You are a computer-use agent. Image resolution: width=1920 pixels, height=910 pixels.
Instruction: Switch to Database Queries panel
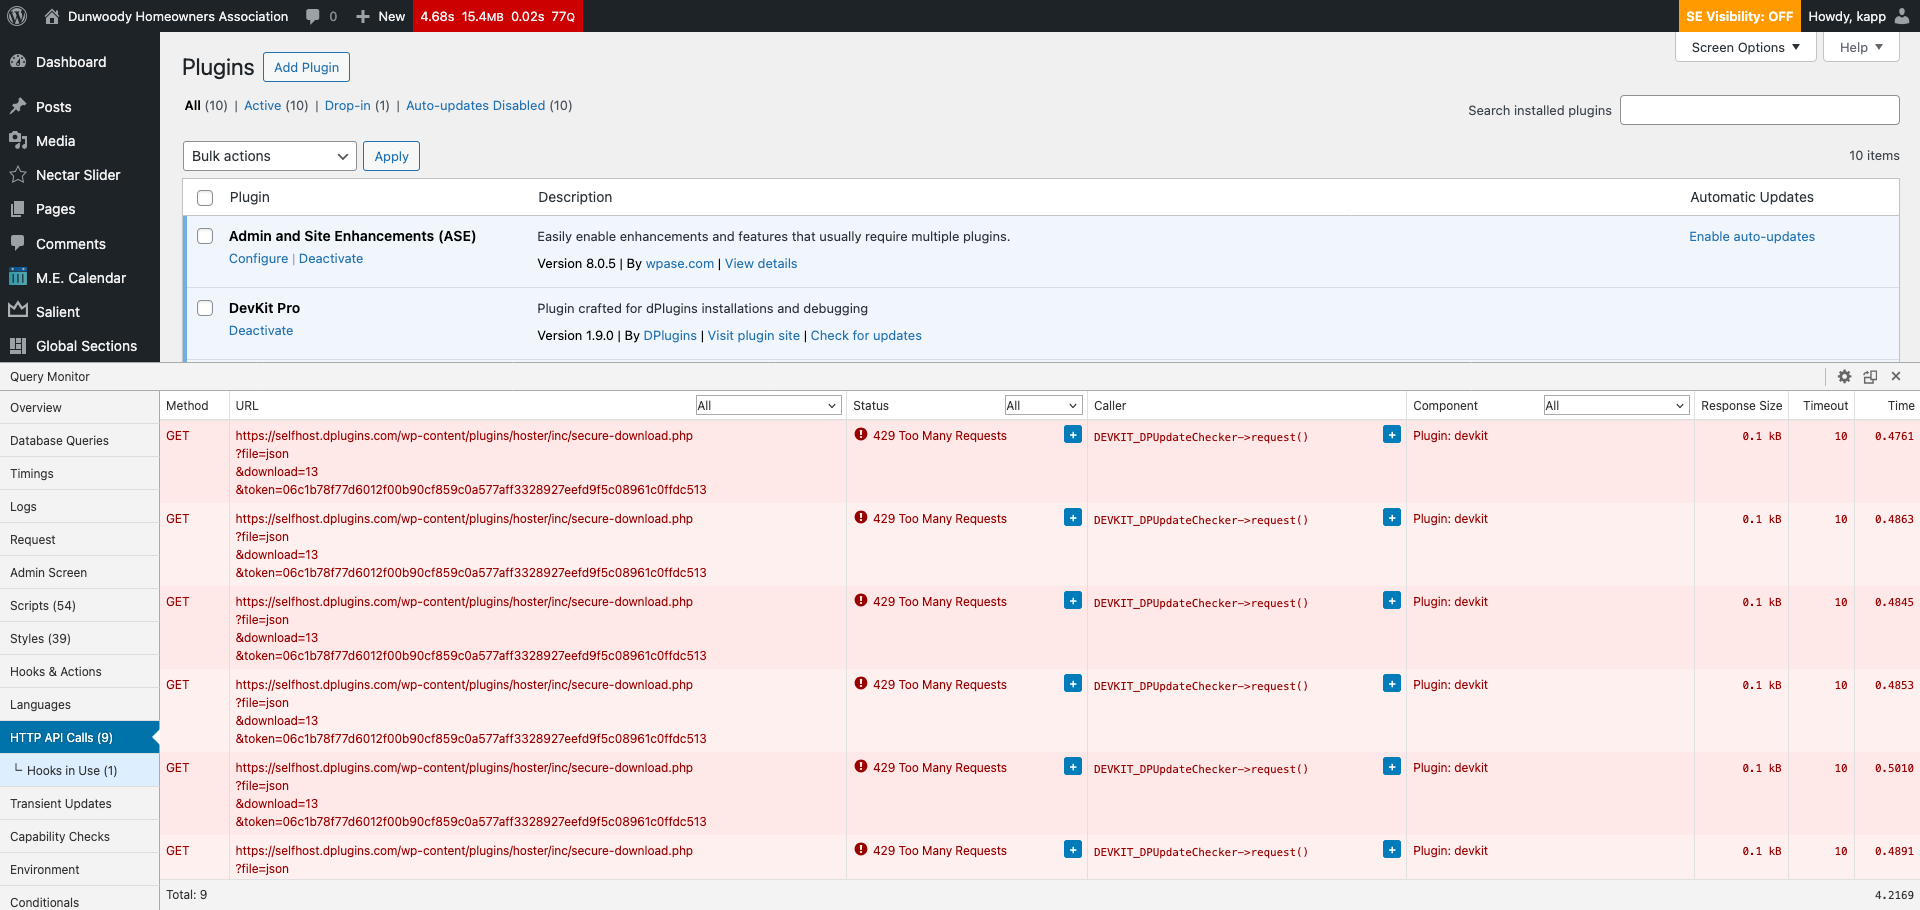(60, 441)
